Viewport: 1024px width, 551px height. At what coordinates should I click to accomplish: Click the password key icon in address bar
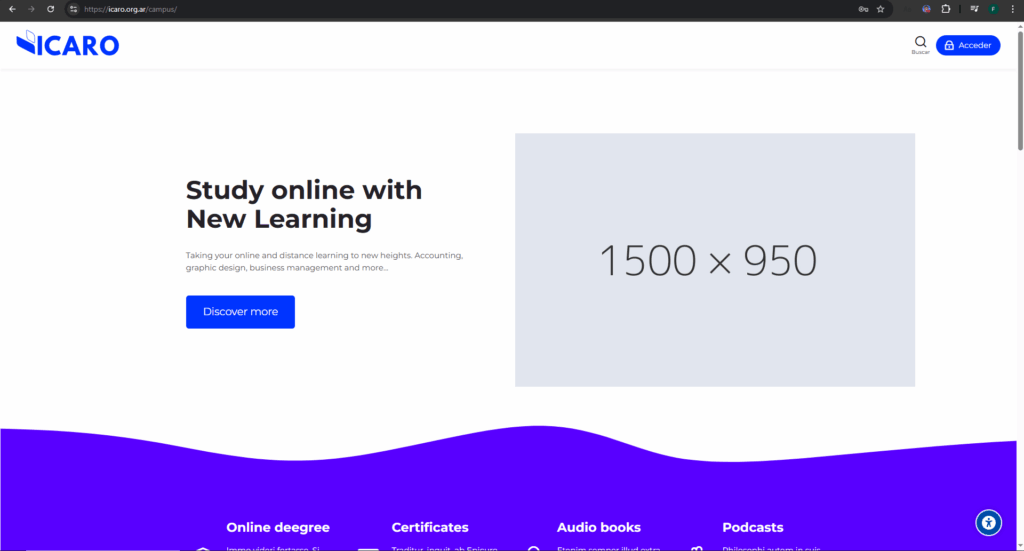[862, 9]
